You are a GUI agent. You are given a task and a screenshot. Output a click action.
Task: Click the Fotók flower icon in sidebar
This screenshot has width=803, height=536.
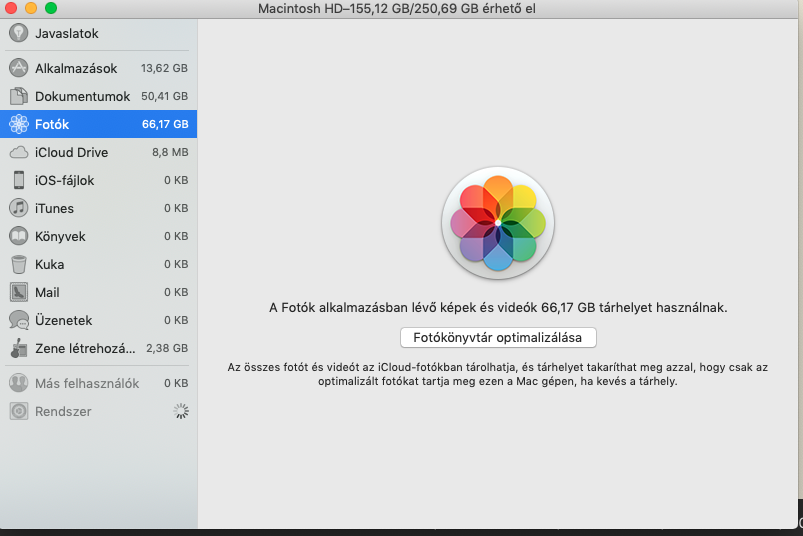coord(18,124)
